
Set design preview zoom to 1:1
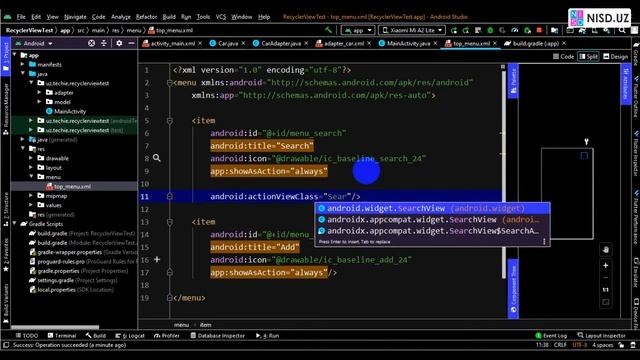tap(606, 290)
